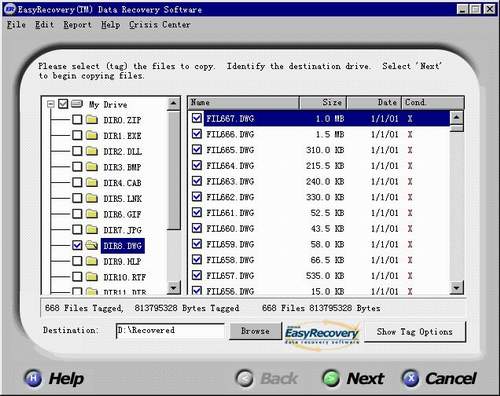
Task: Open the Crisis Center menu
Action: tap(160, 25)
